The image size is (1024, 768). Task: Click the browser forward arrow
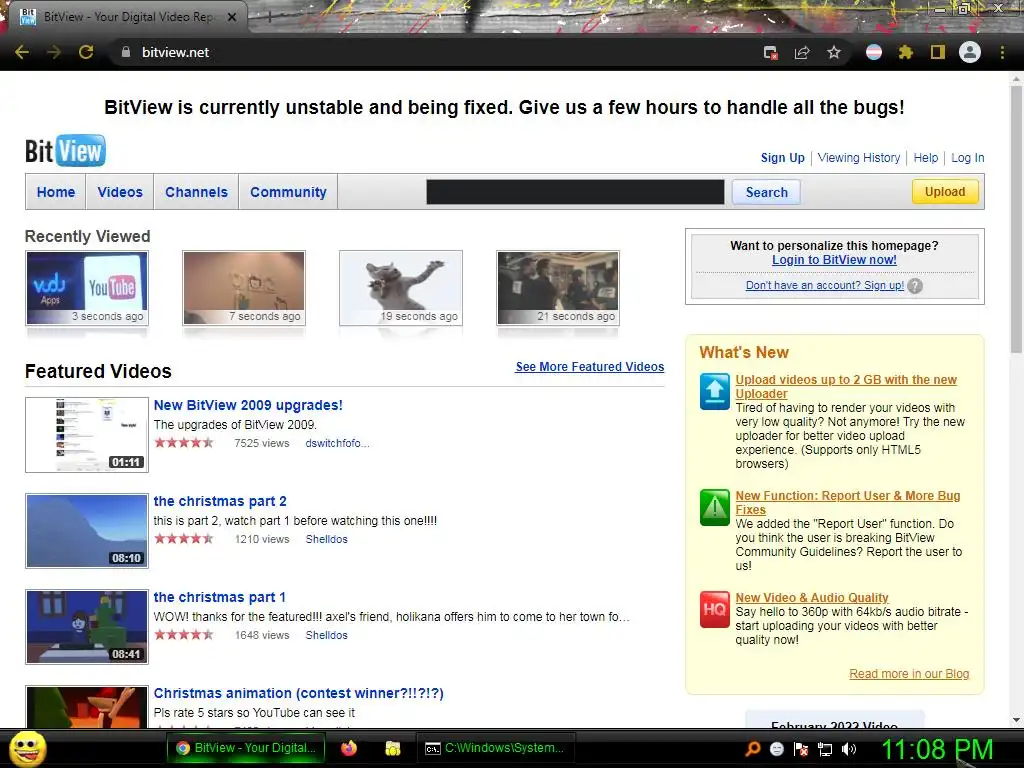[54, 52]
